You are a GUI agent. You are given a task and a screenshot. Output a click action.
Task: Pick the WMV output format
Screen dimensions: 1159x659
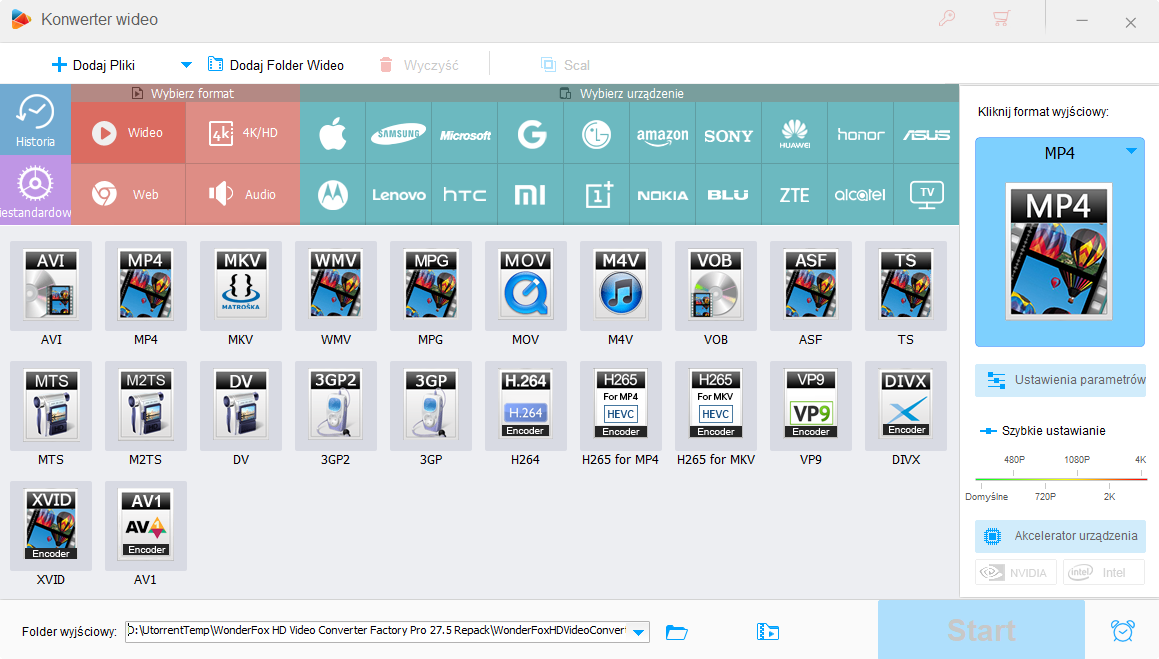336,285
